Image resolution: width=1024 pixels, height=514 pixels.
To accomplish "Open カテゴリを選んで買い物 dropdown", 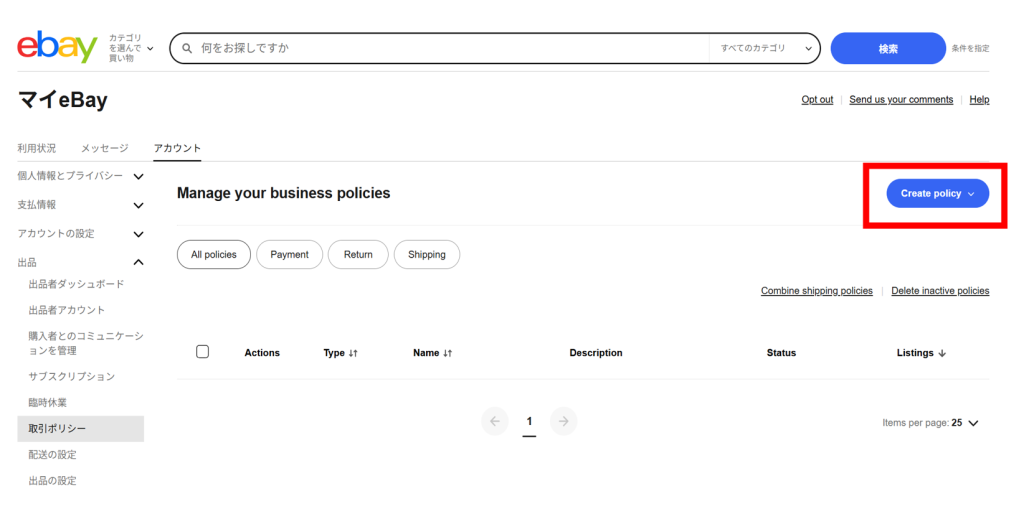I will point(131,48).
